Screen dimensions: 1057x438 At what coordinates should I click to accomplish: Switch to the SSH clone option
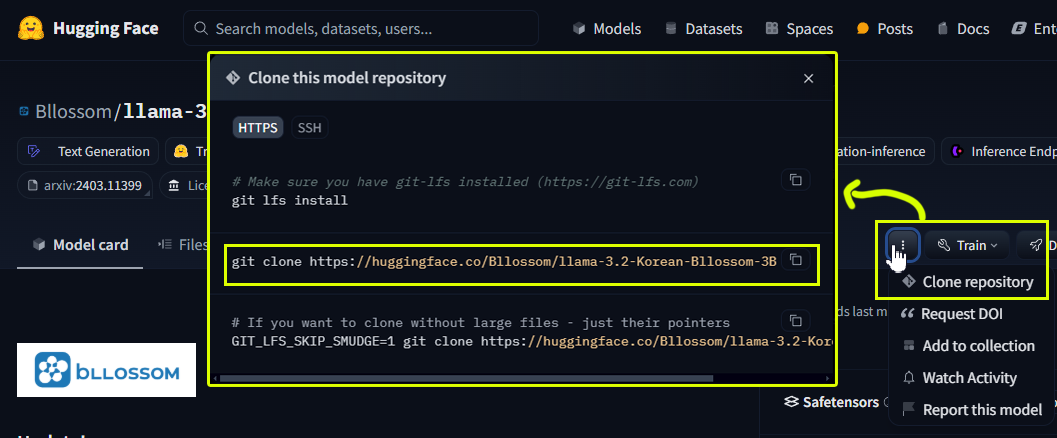pos(309,128)
